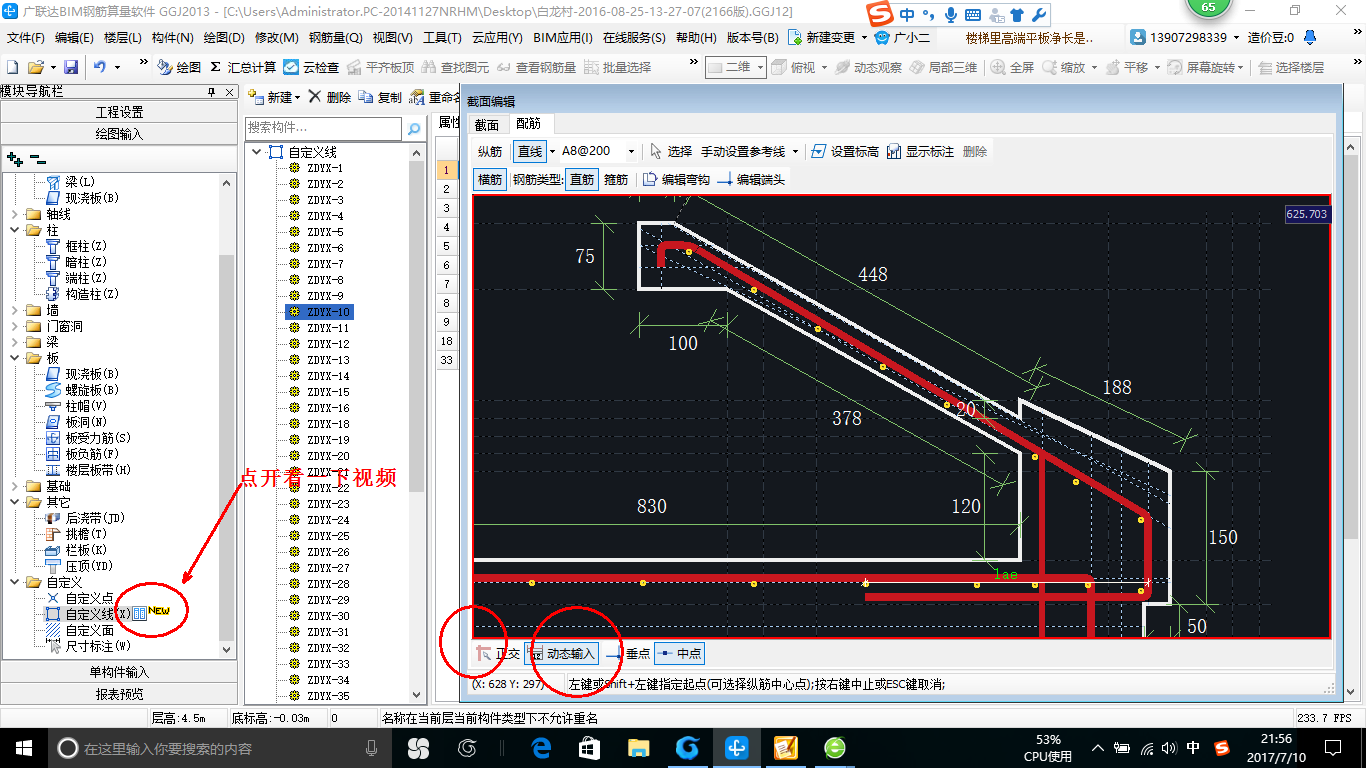Launch 云检查 cloud check
The image size is (1366, 768).
[311, 67]
